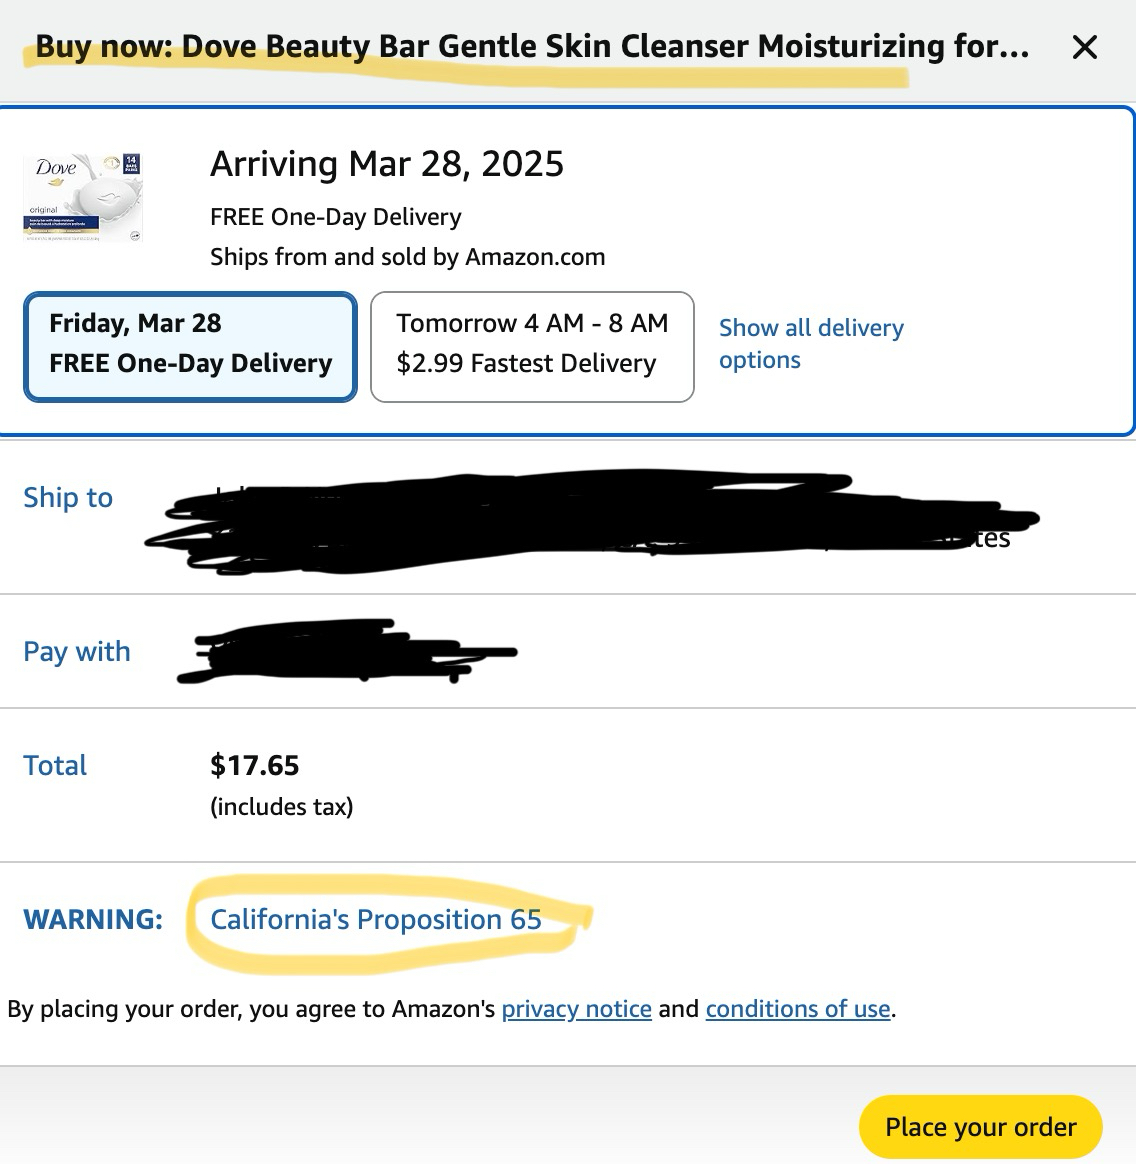Image resolution: width=1136 pixels, height=1164 pixels.
Task: Click the Arriving Mar 28, 2025 heading
Action: click(x=387, y=164)
